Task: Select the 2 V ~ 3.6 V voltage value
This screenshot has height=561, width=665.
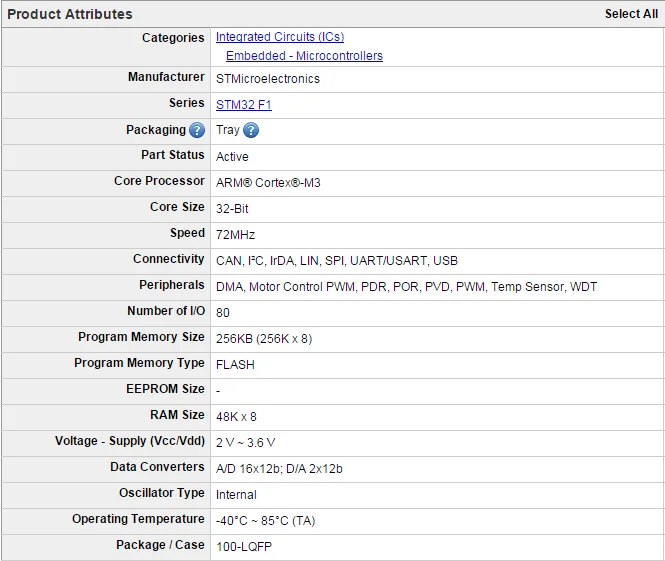Action: click(x=245, y=442)
